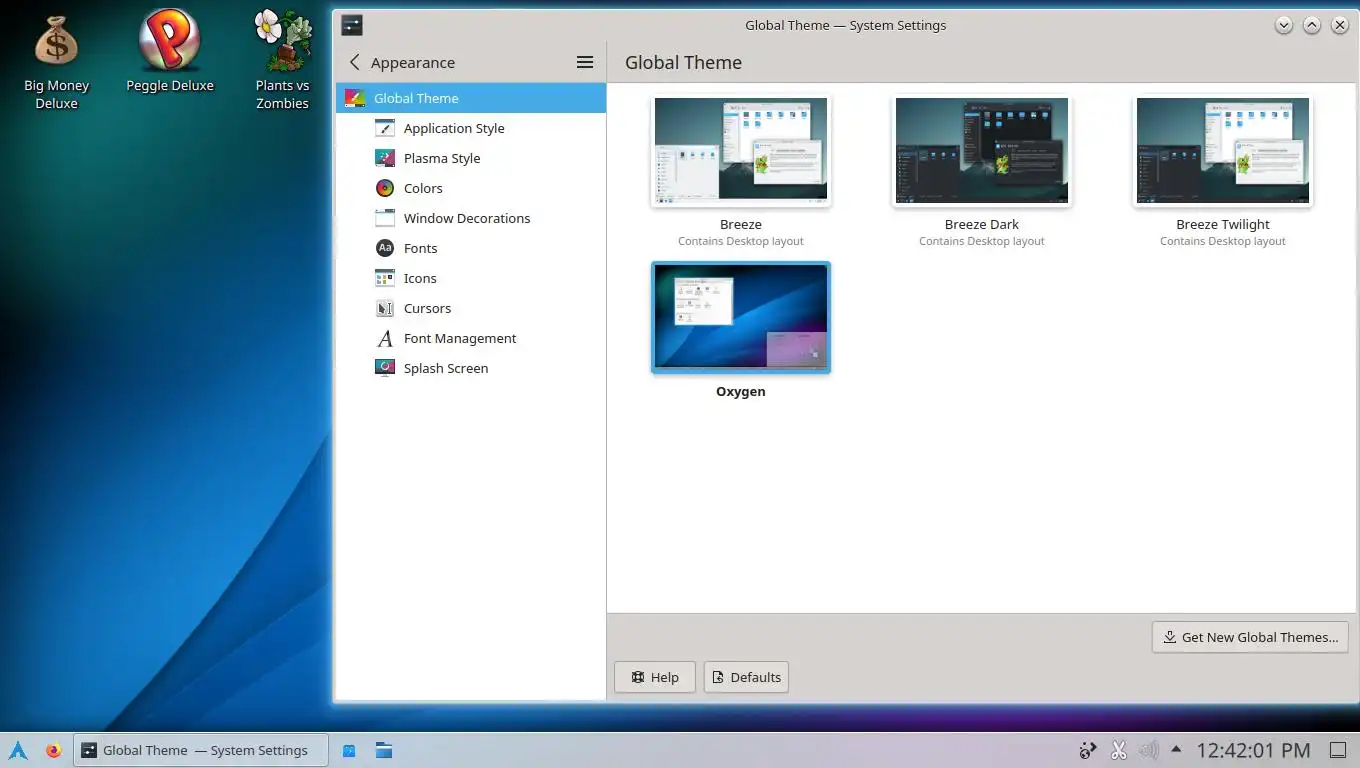This screenshot has width=1360, height=768.
Task: Open the sidebar hamburger menu
Action: 585,62
